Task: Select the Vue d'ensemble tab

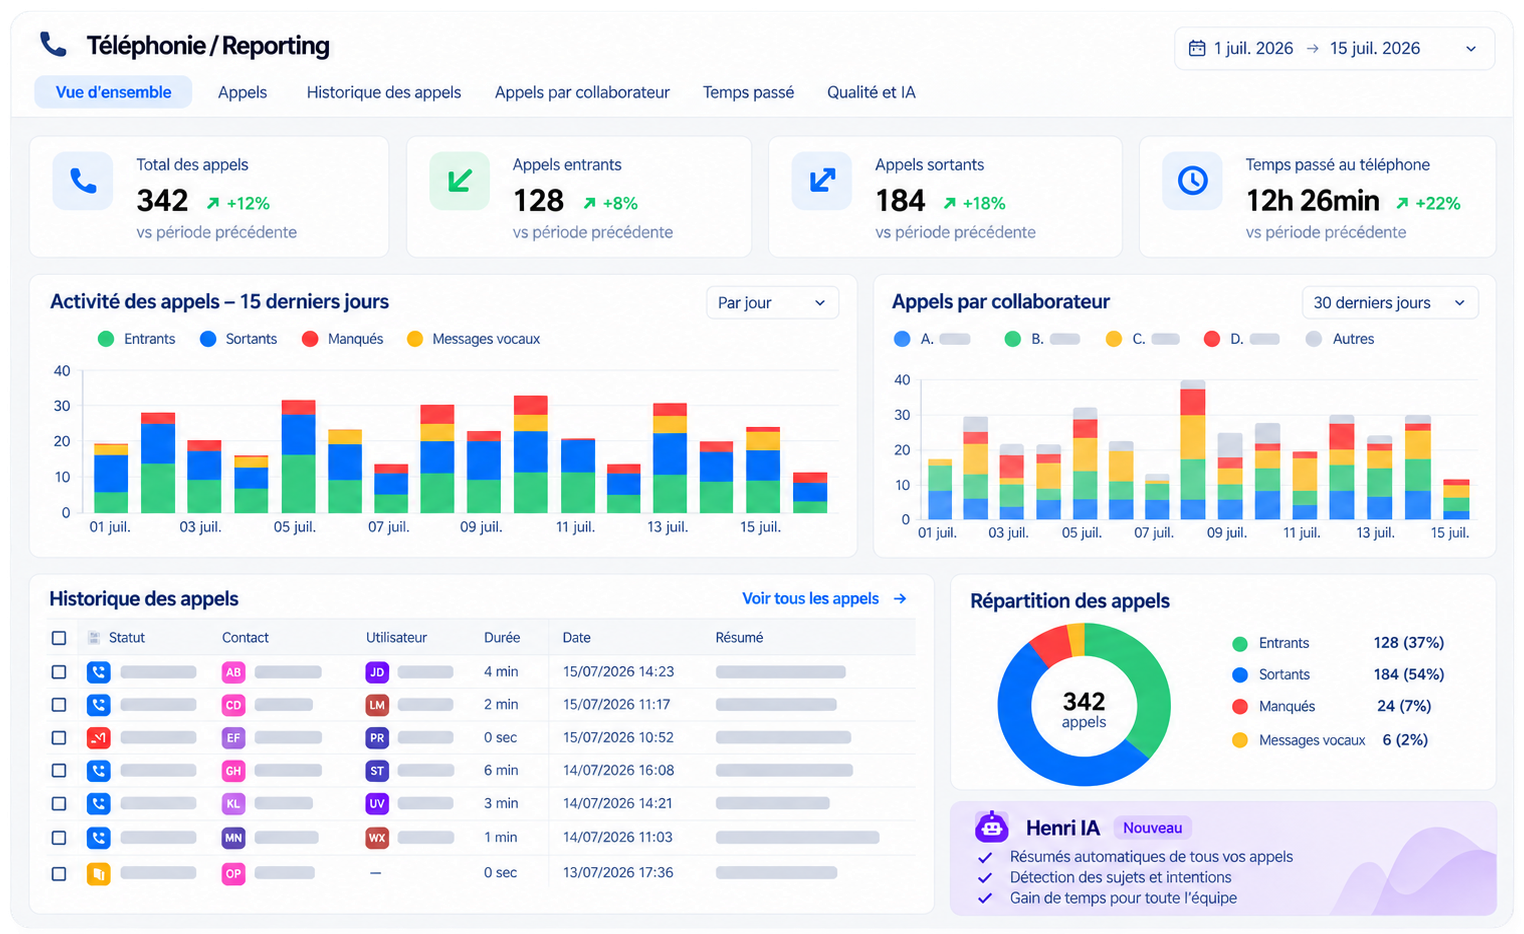Action: pos(113,92)
